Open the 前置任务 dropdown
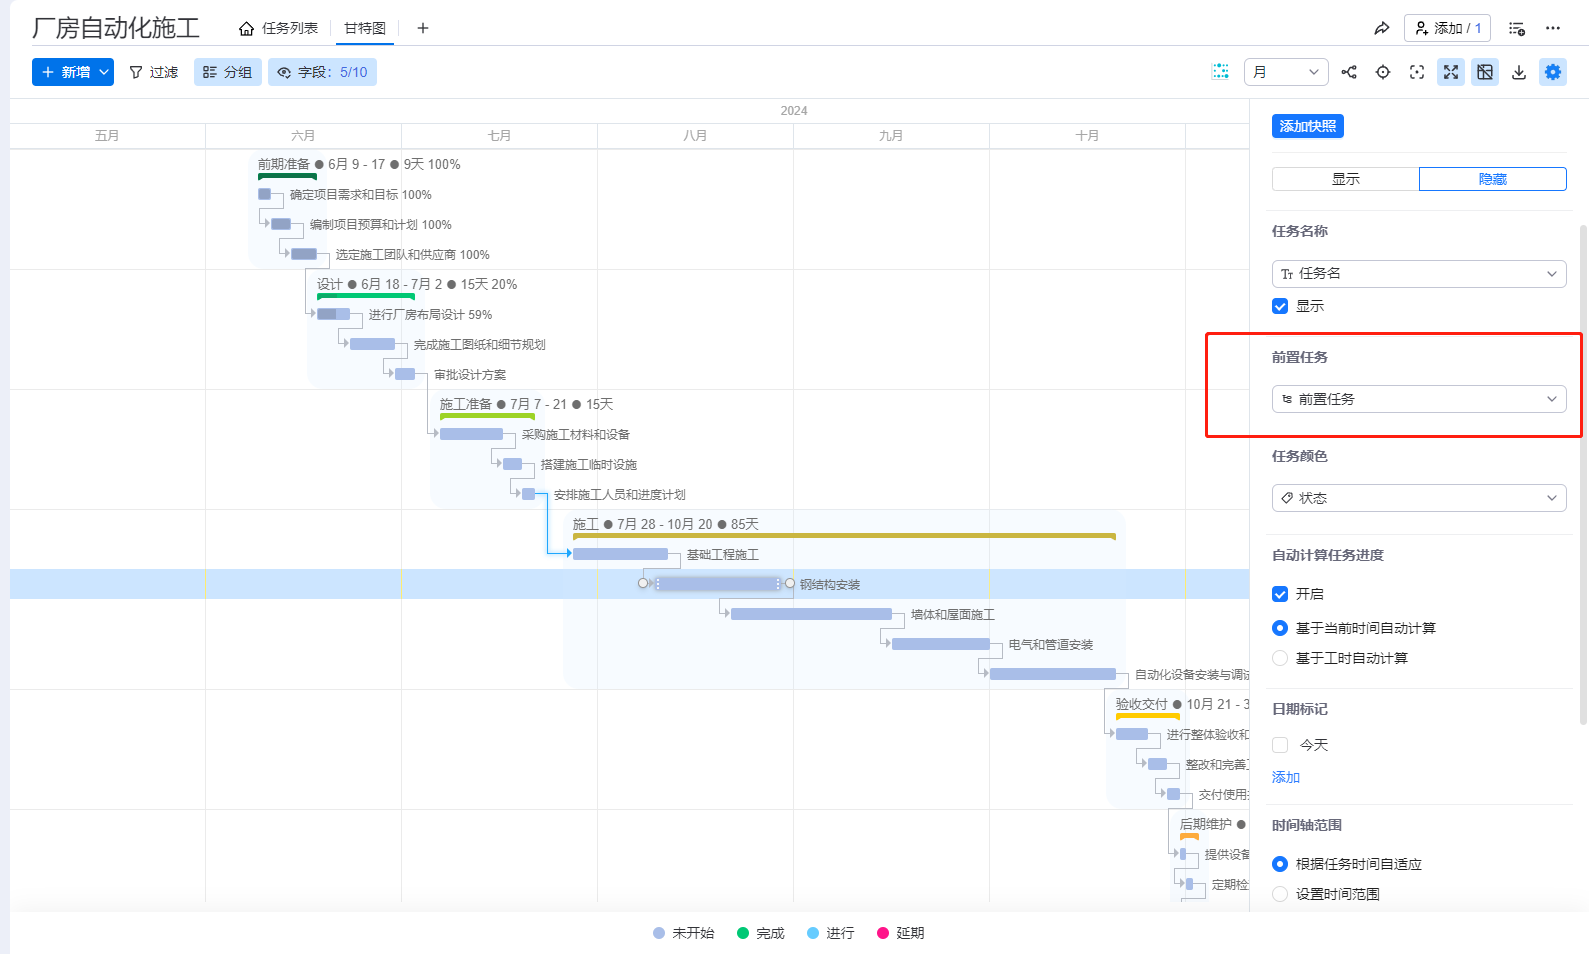The image size is (1589, 954). coord(1419,399)
